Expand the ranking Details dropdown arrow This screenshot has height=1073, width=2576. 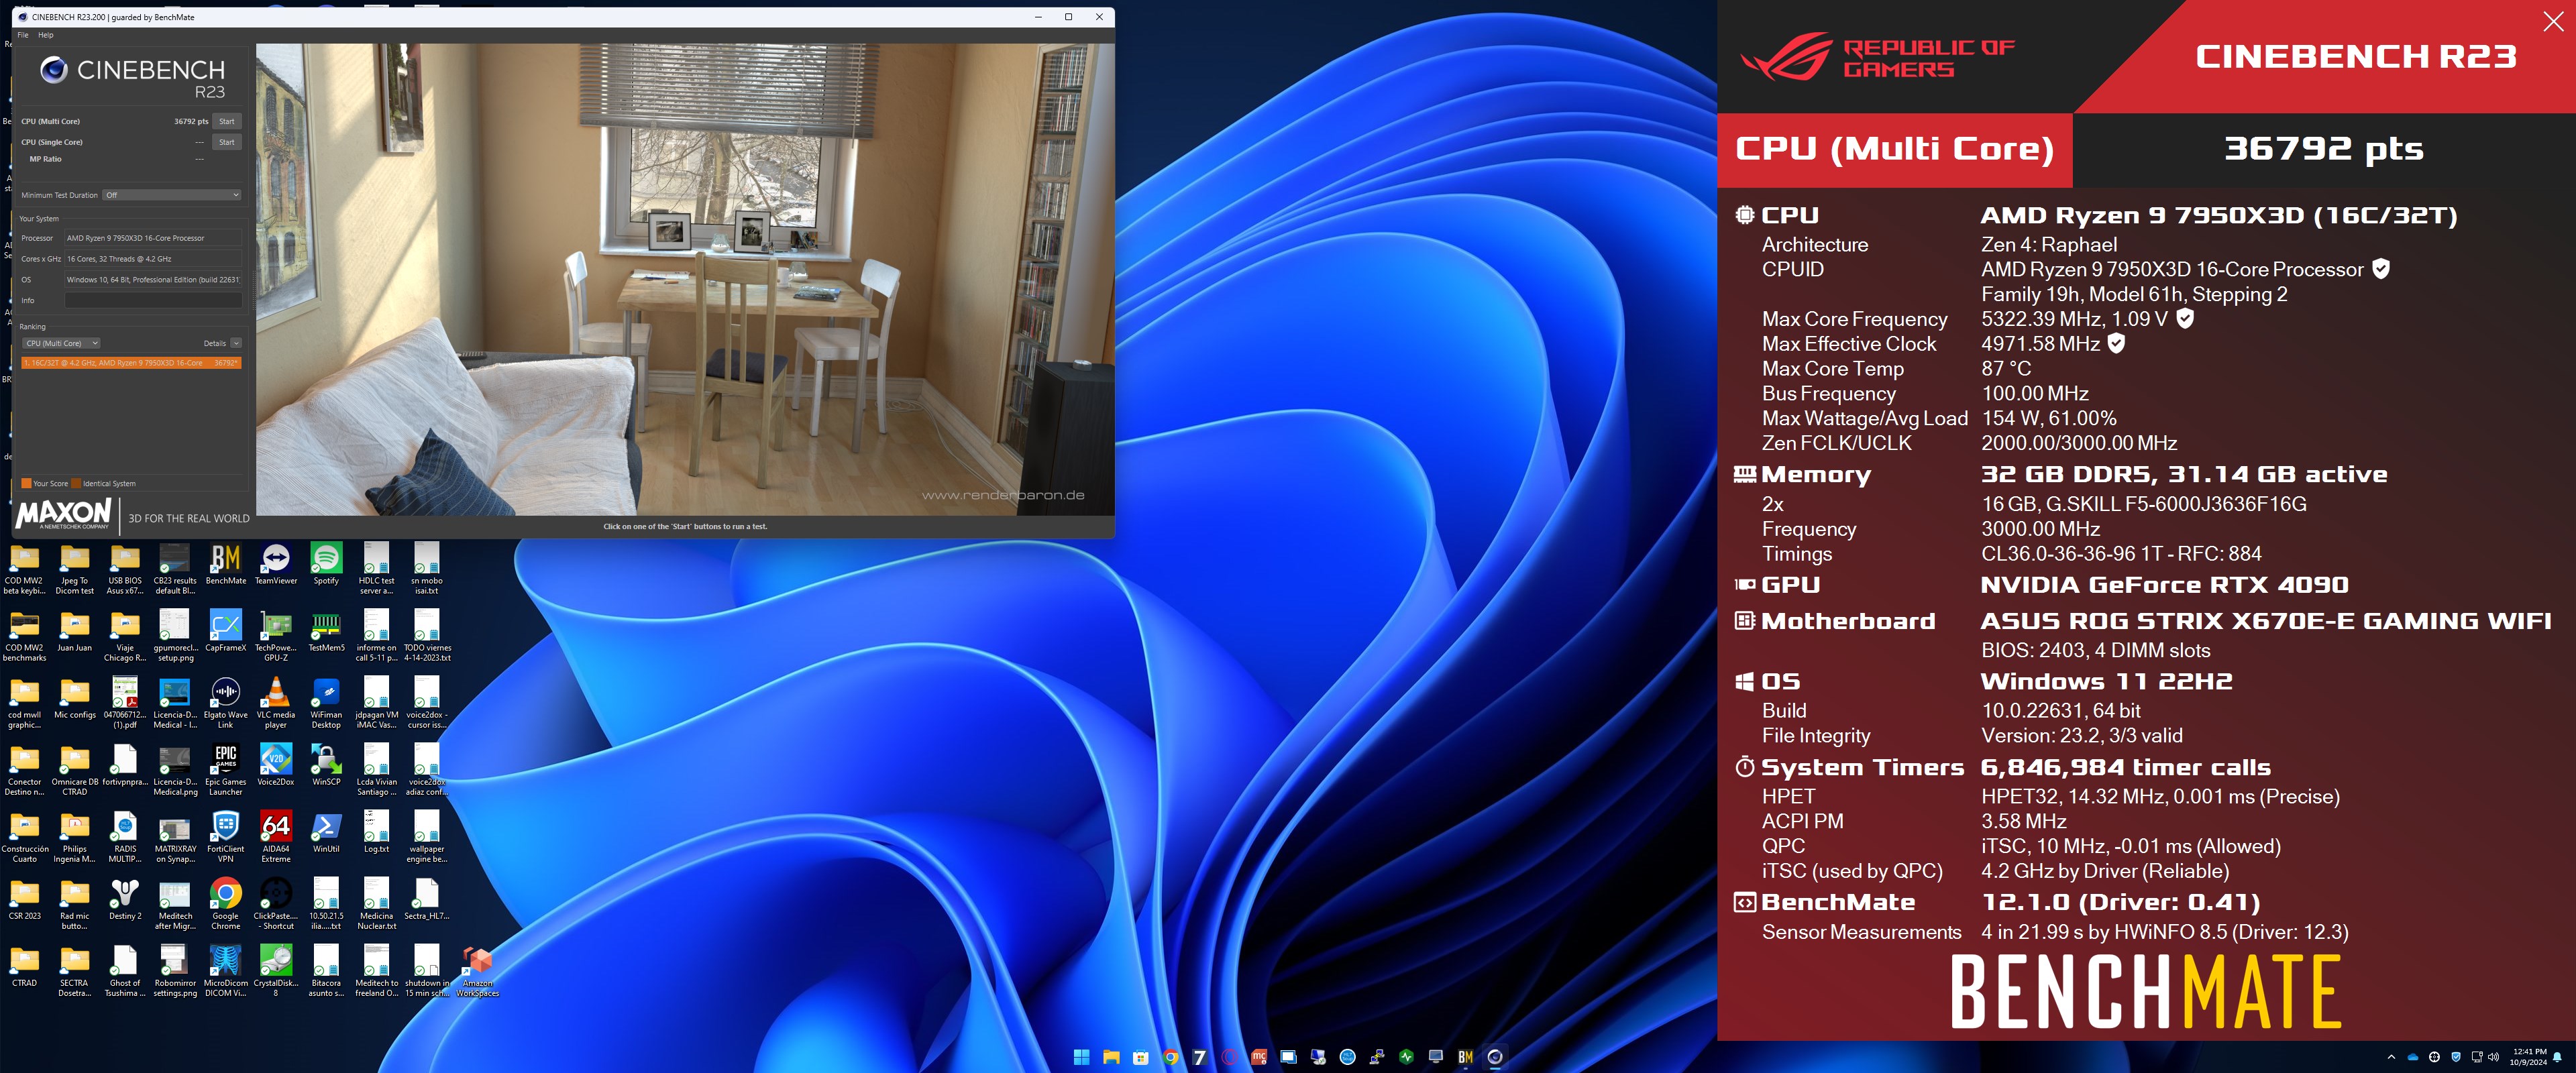(x=236, y=343)
